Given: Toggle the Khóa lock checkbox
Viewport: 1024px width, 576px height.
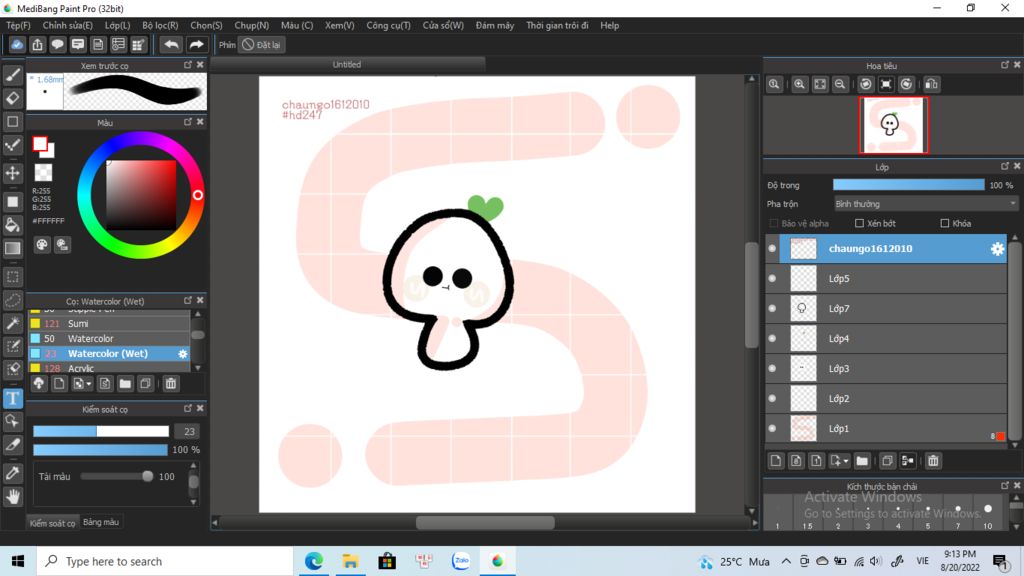Looking at the screenshot, I should coord(944,223).
